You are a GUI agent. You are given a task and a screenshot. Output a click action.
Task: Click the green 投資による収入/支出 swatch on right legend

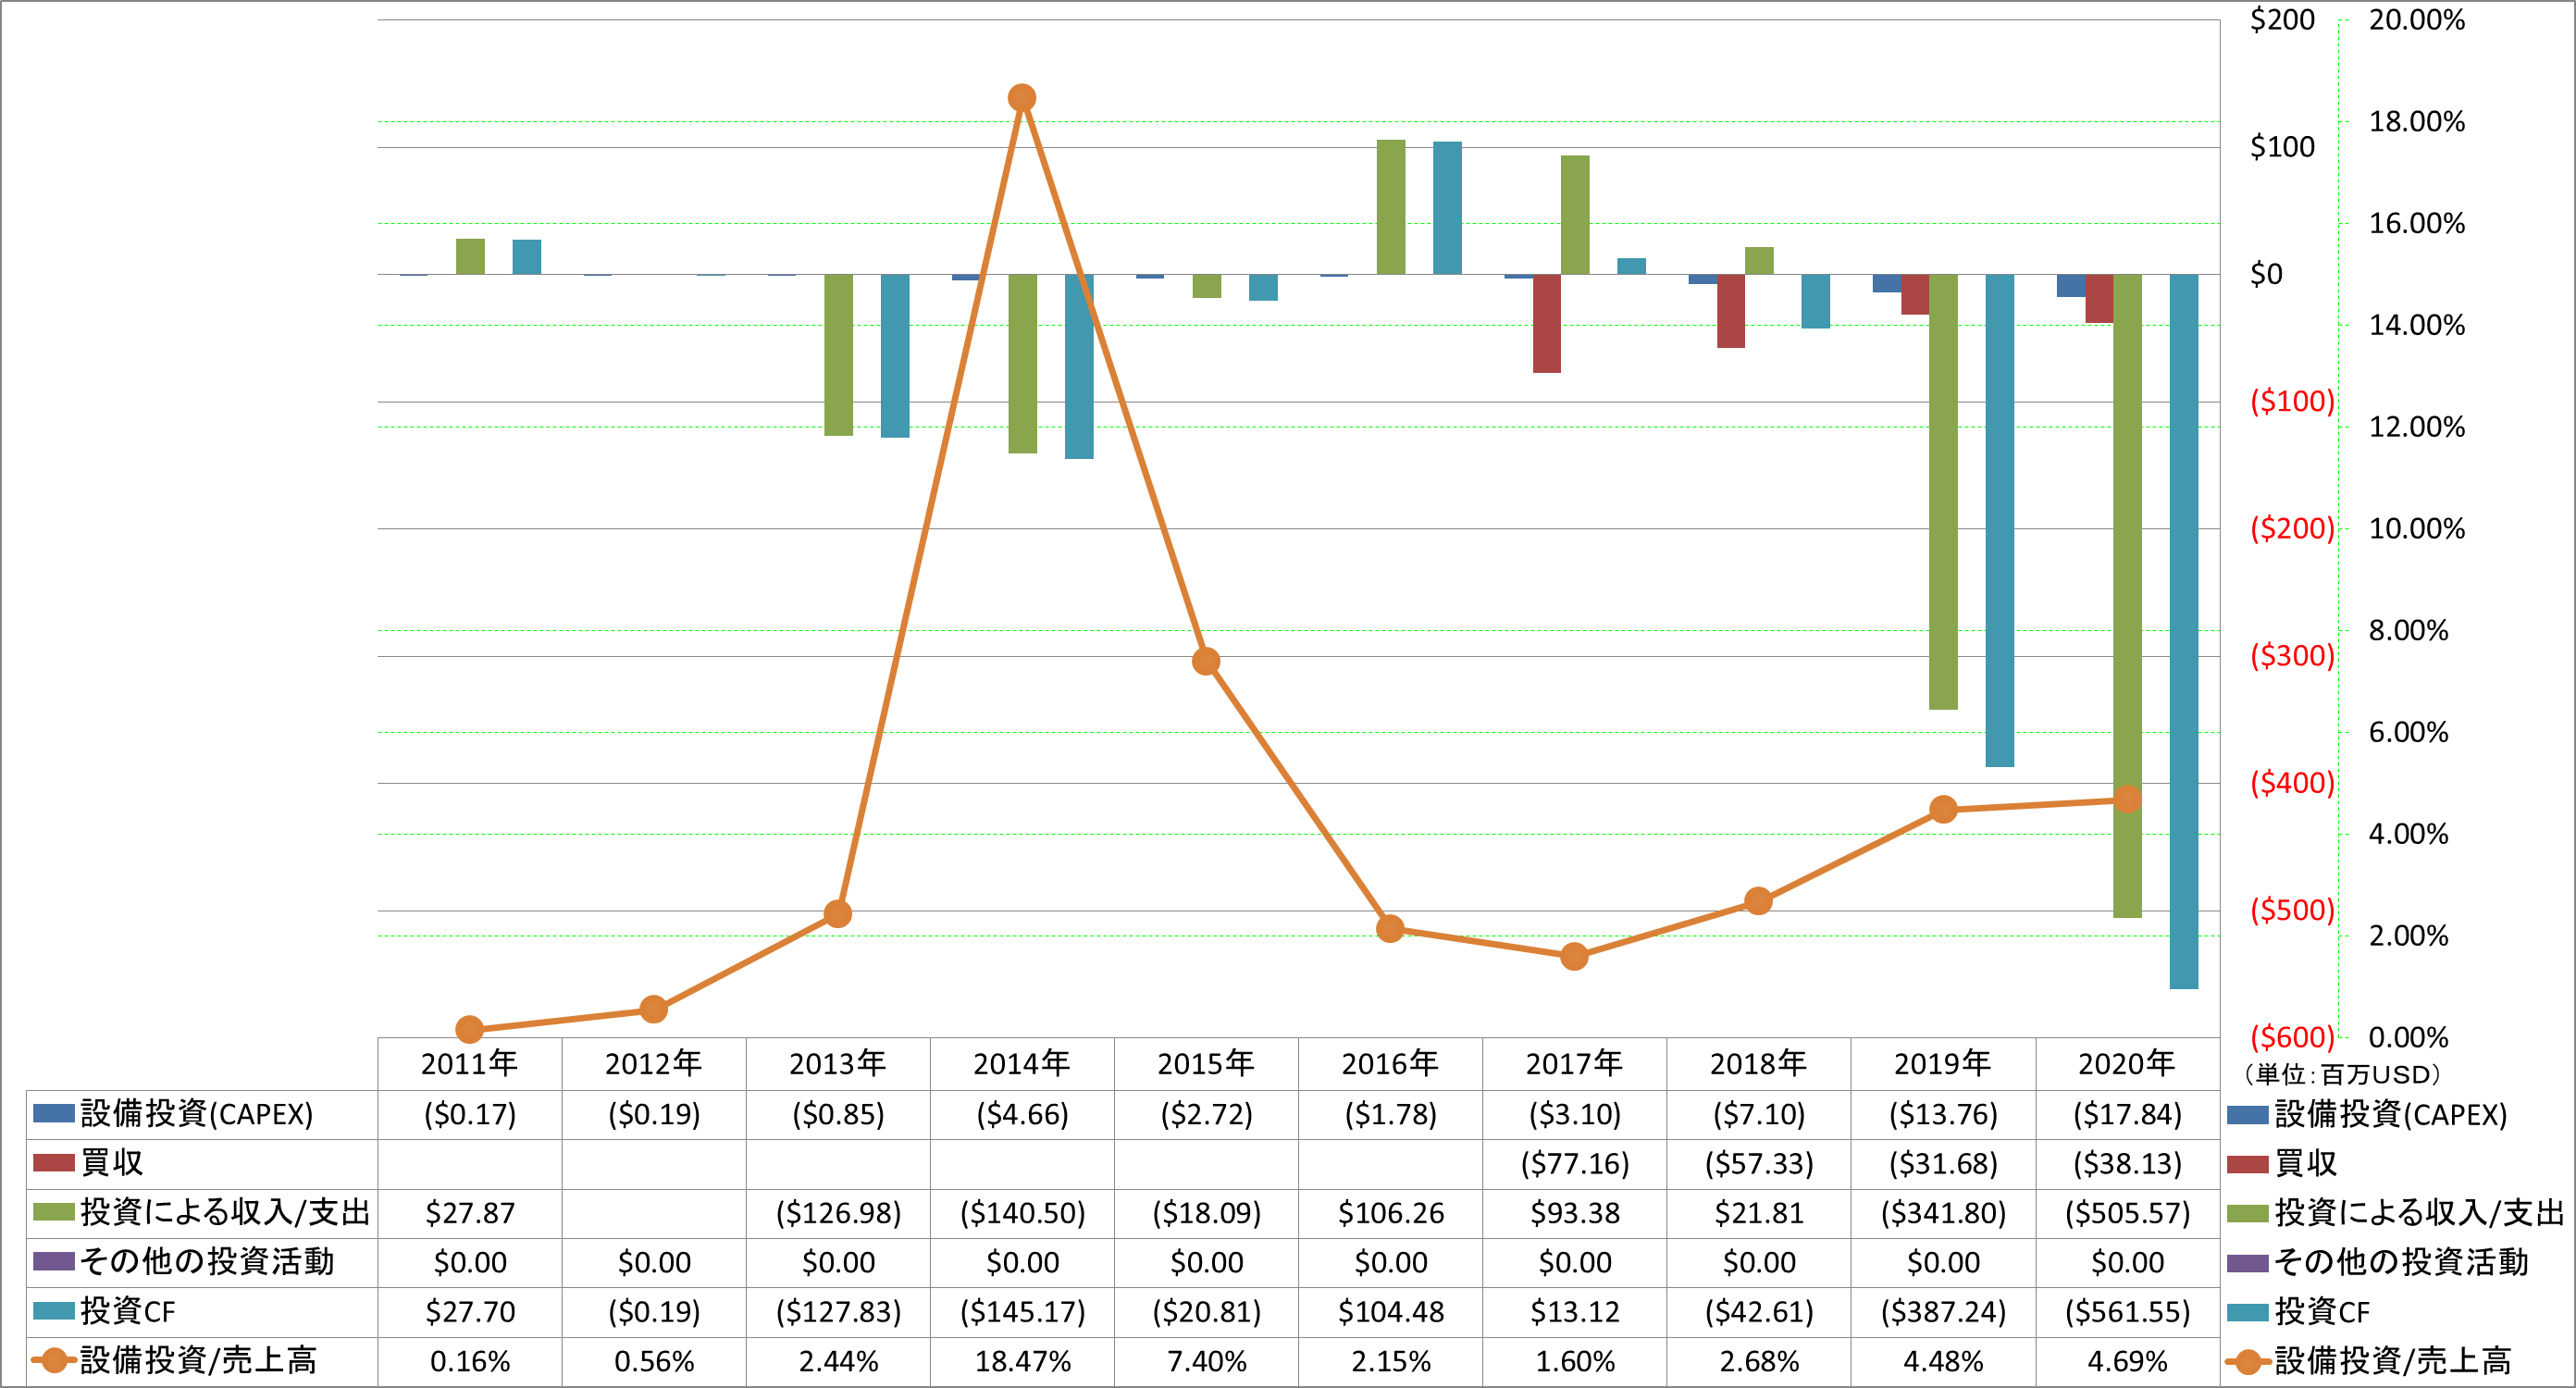click(2248, 1213)
